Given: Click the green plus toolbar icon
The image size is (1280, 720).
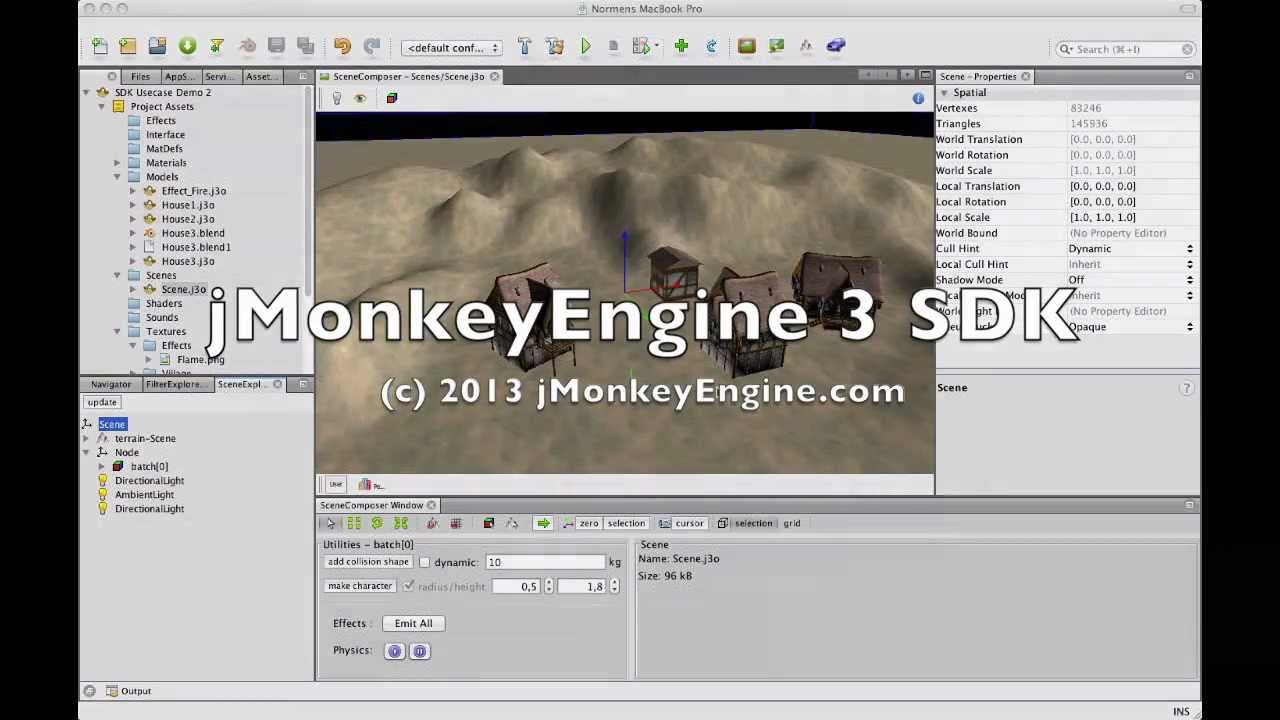Looking at the screenshot, I should (x=681, y=46).
